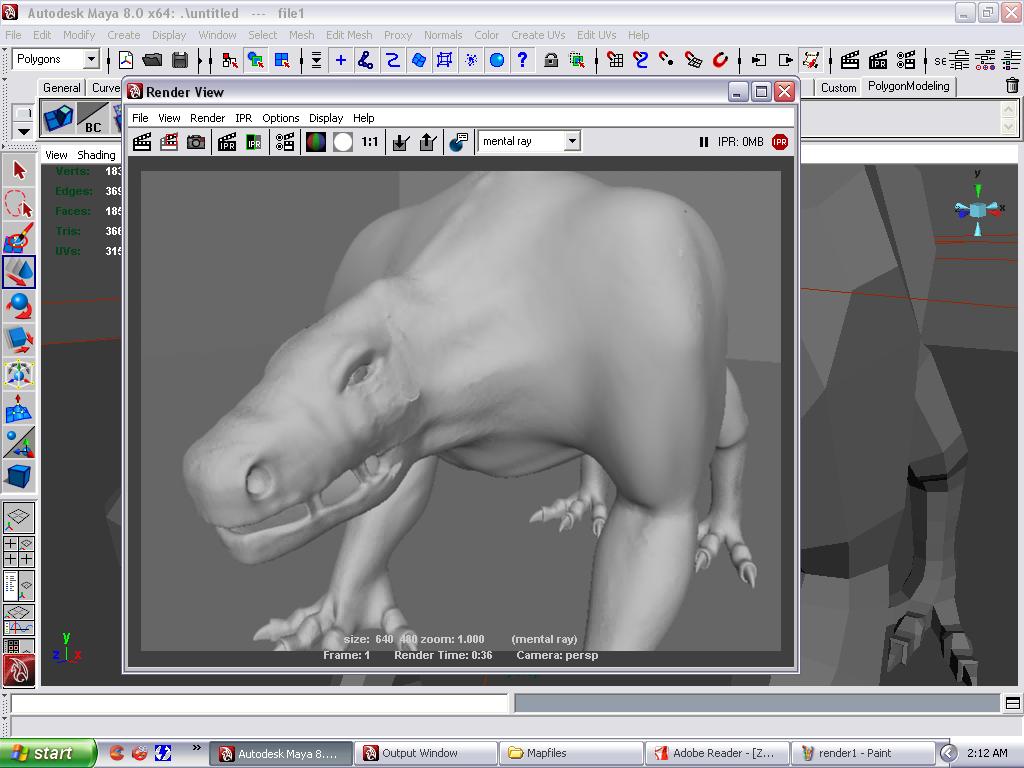Screen dimensions: 1024x768
Task: Open the mental ray renderer dropdown
Action: coord(570,141)
